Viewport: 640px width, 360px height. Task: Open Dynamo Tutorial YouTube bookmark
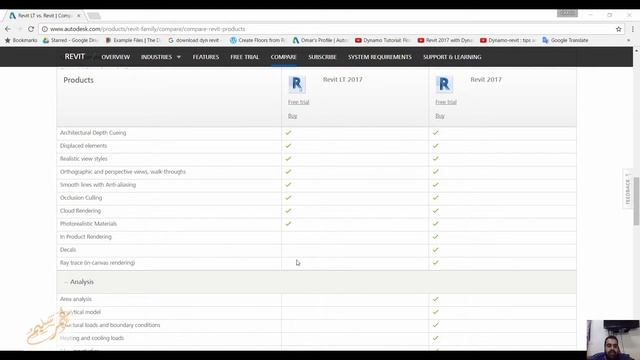coord(383,40)
